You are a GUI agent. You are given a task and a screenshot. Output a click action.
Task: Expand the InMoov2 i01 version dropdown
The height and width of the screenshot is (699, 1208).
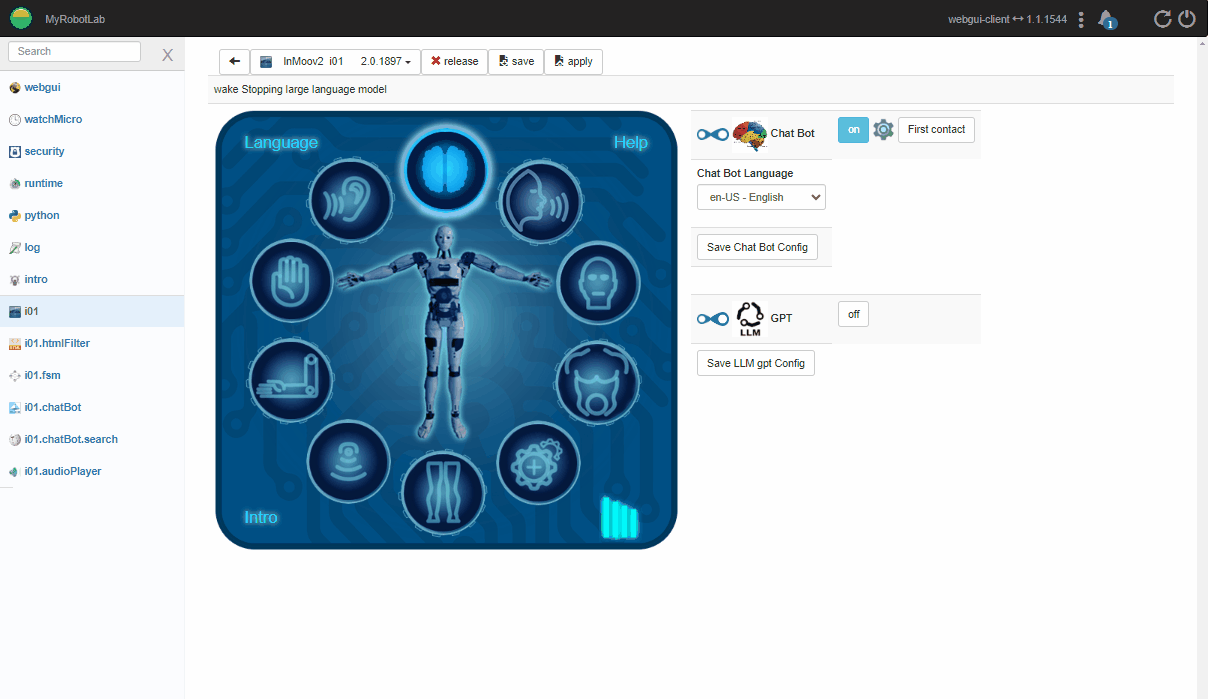(385, 62)
